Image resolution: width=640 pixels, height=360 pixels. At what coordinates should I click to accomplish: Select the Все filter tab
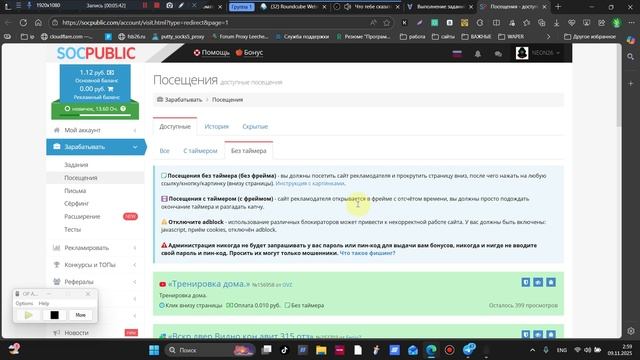point(164,151)
